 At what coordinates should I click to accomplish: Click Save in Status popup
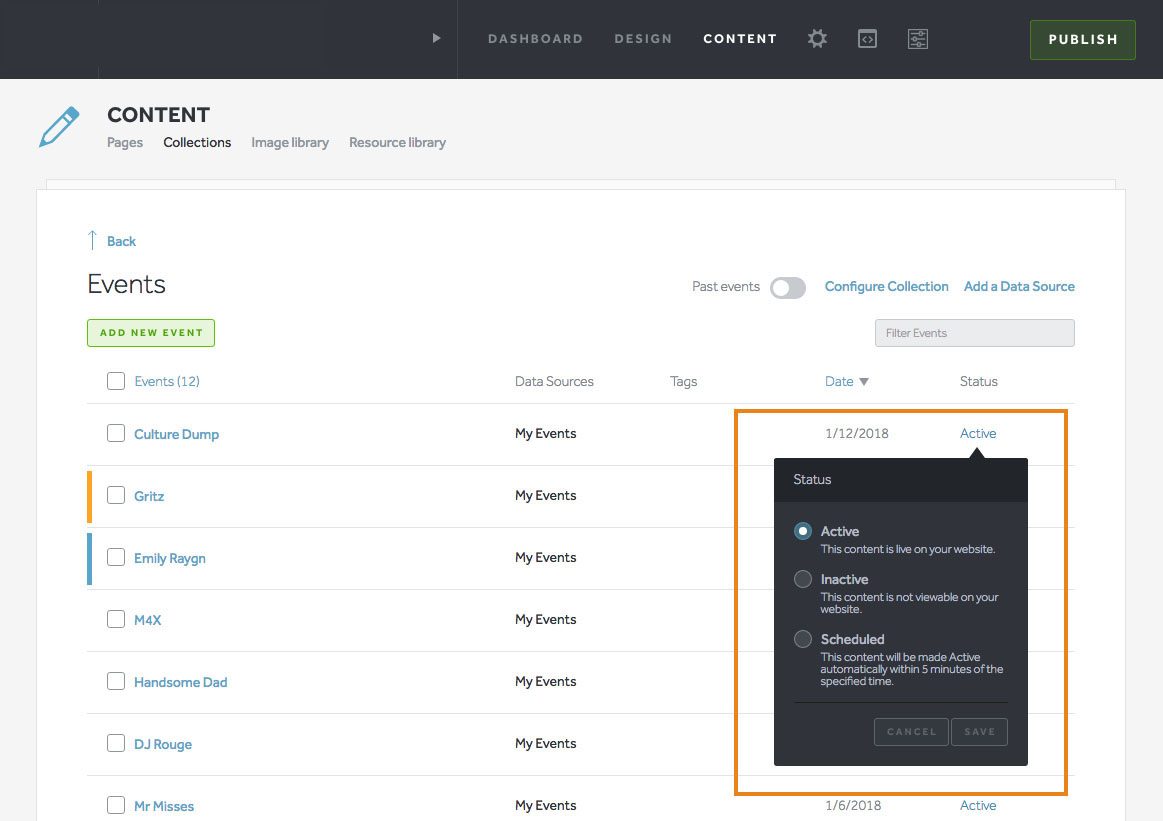979,732
